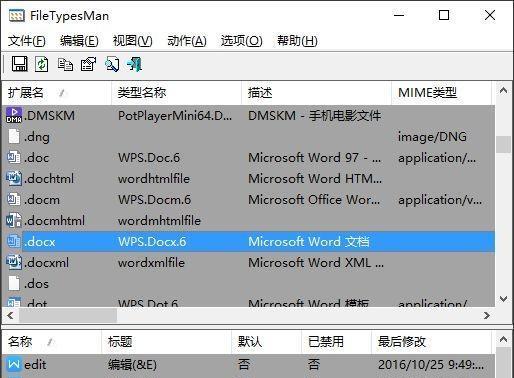Click the horizontal scroll left arrow
514x378 pixels.
11,315
